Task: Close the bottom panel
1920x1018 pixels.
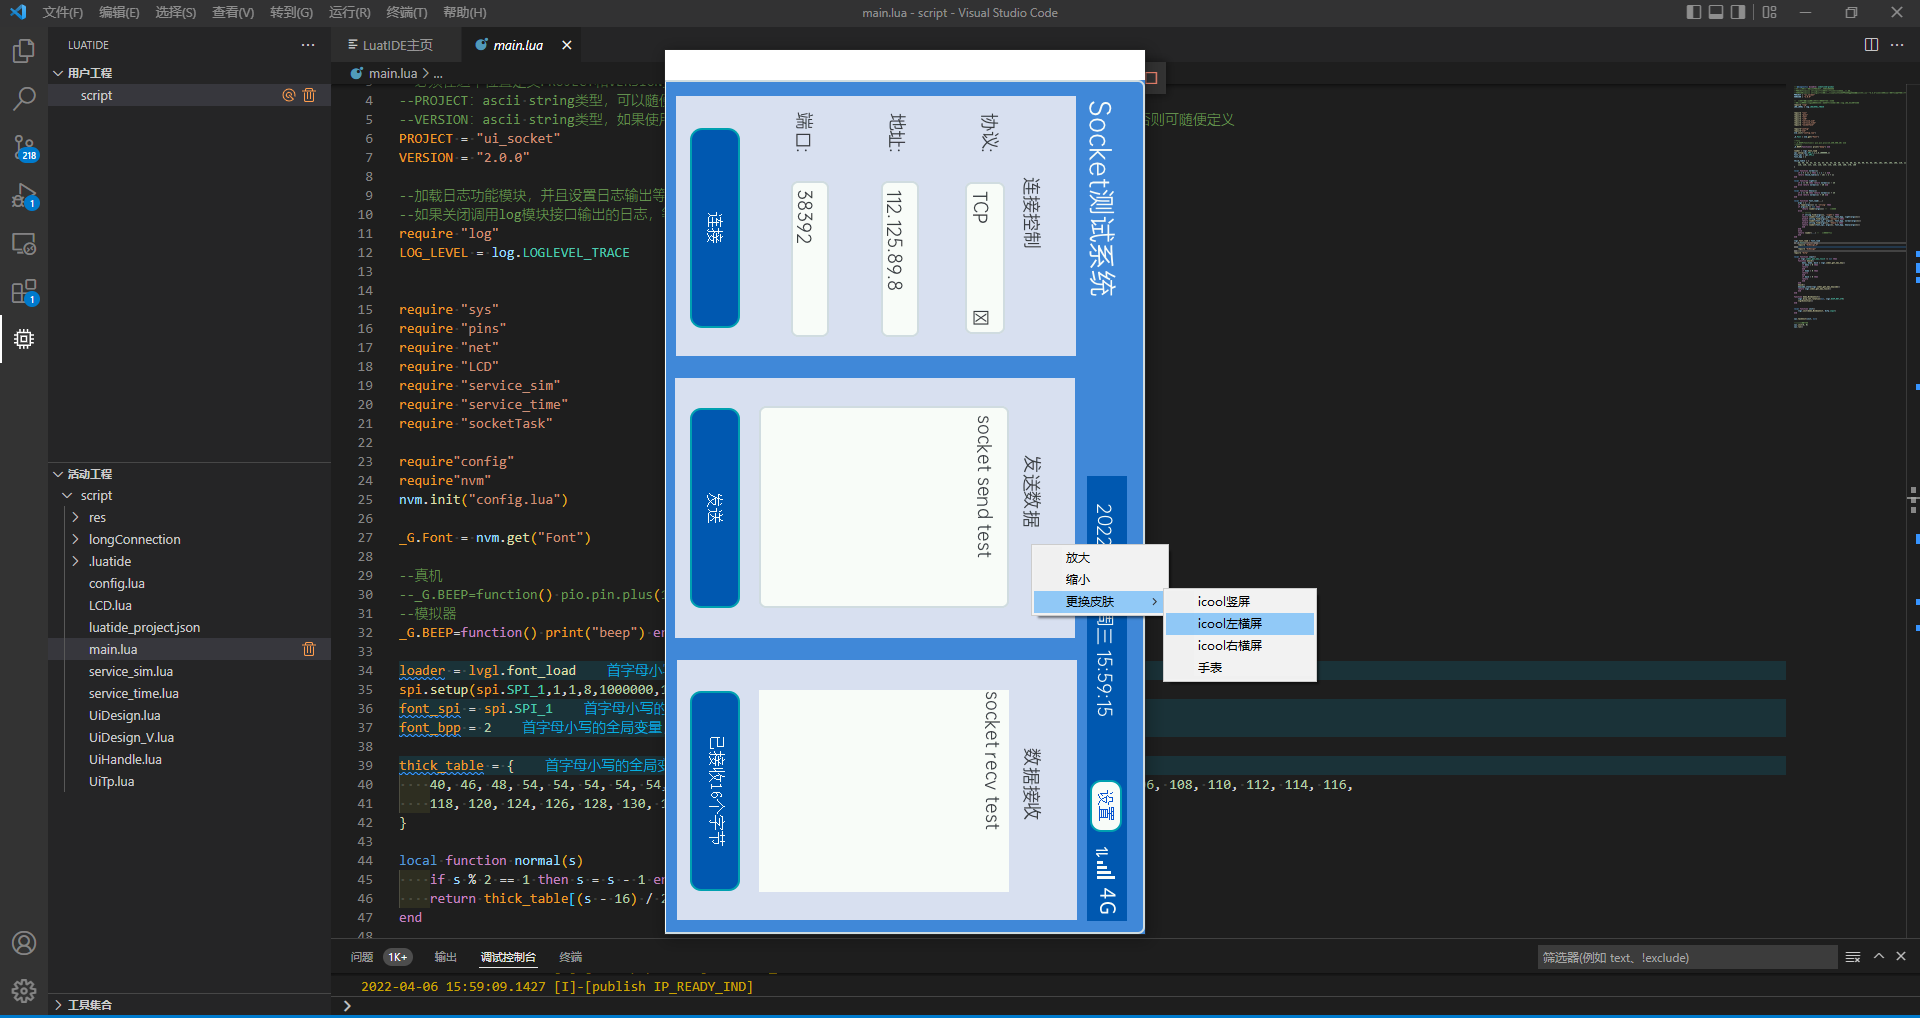Action: tap(1901, 957)
